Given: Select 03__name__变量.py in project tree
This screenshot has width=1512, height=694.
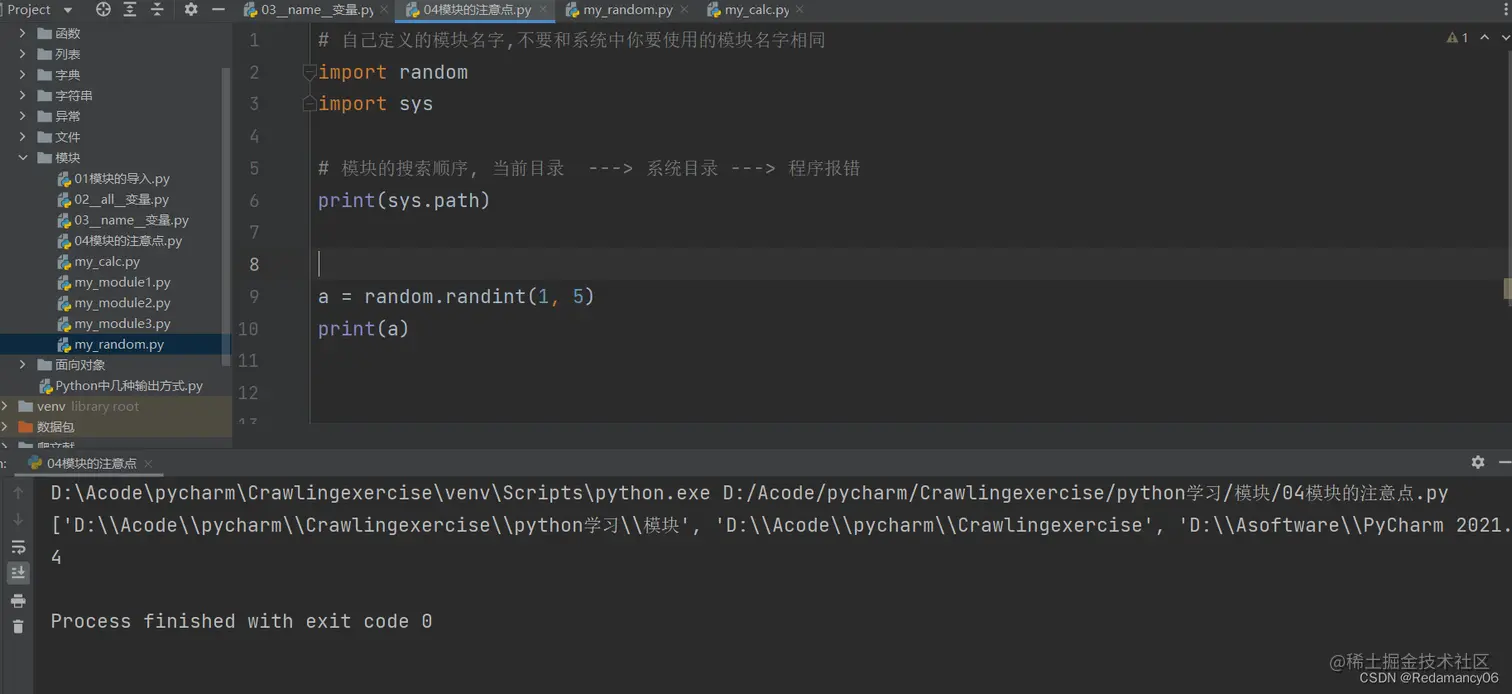Looking at the screenshot, I should (x=131, y=220).
